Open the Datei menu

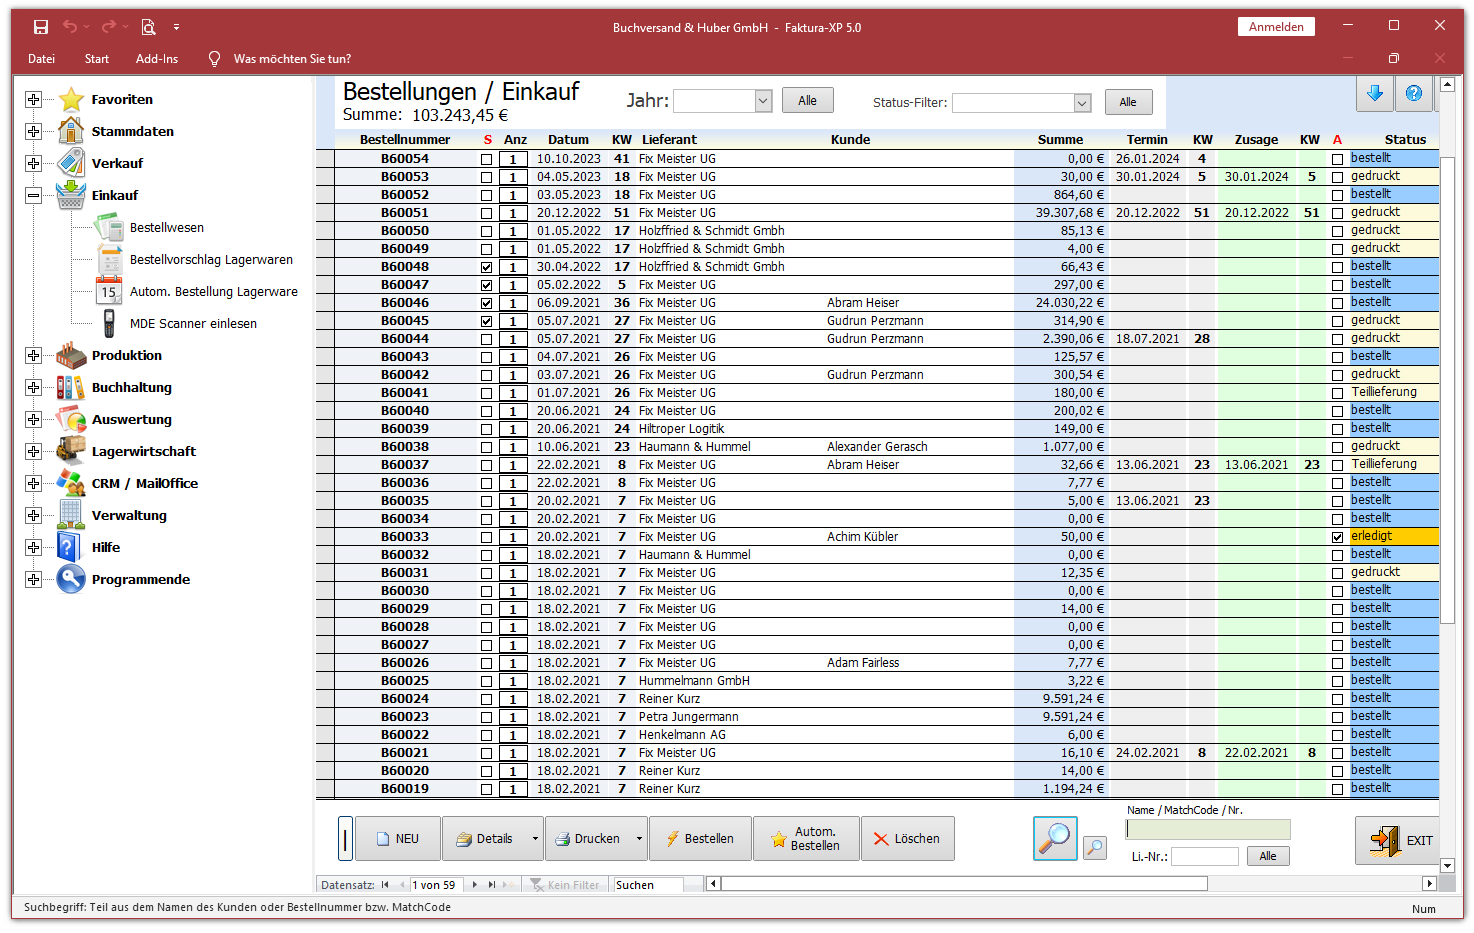tap(42, 59)
